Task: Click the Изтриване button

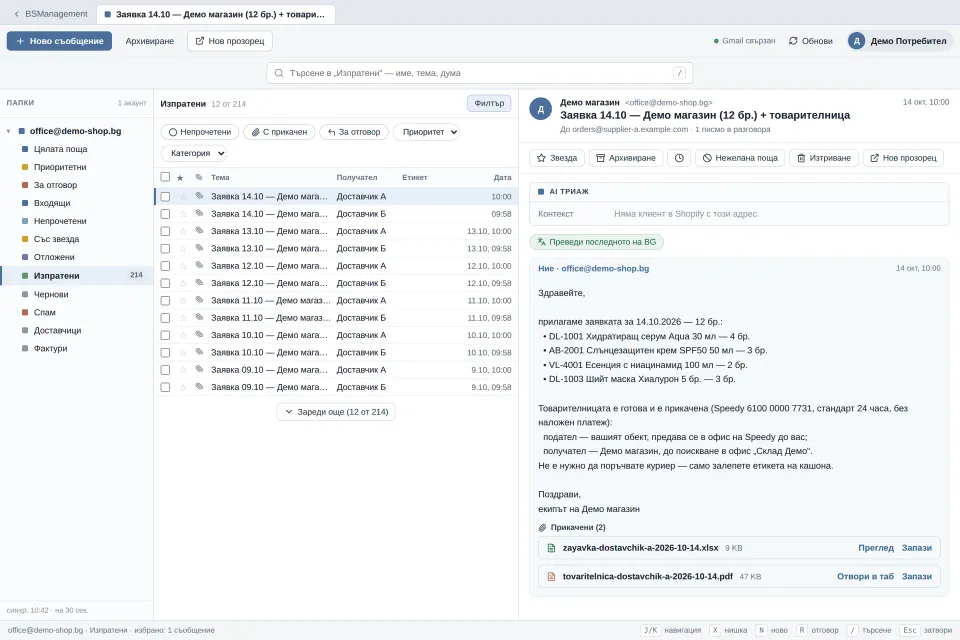Action: (x=823, y=158)
